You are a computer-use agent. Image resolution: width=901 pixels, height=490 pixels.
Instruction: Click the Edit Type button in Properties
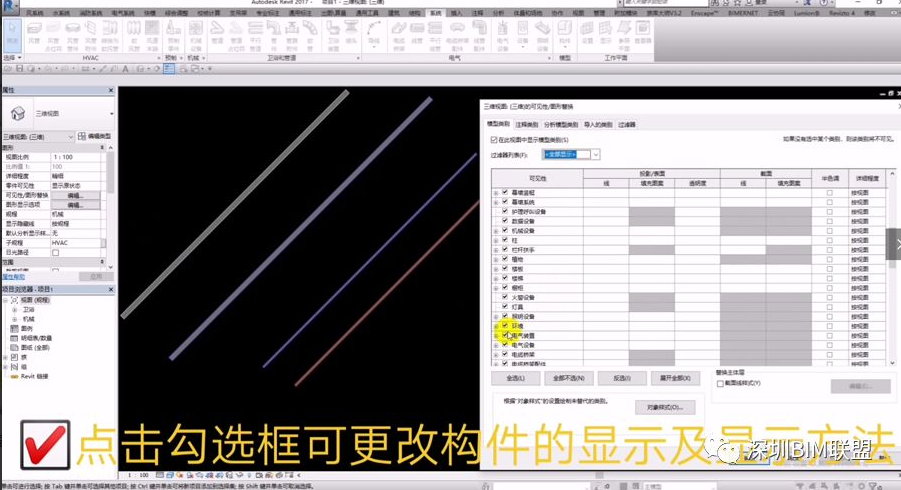(95, 136)
